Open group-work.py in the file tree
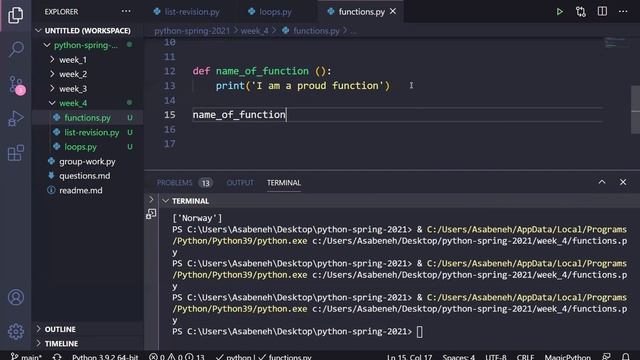Viewport: 640px width, 360px height. [x=87, y=161]
